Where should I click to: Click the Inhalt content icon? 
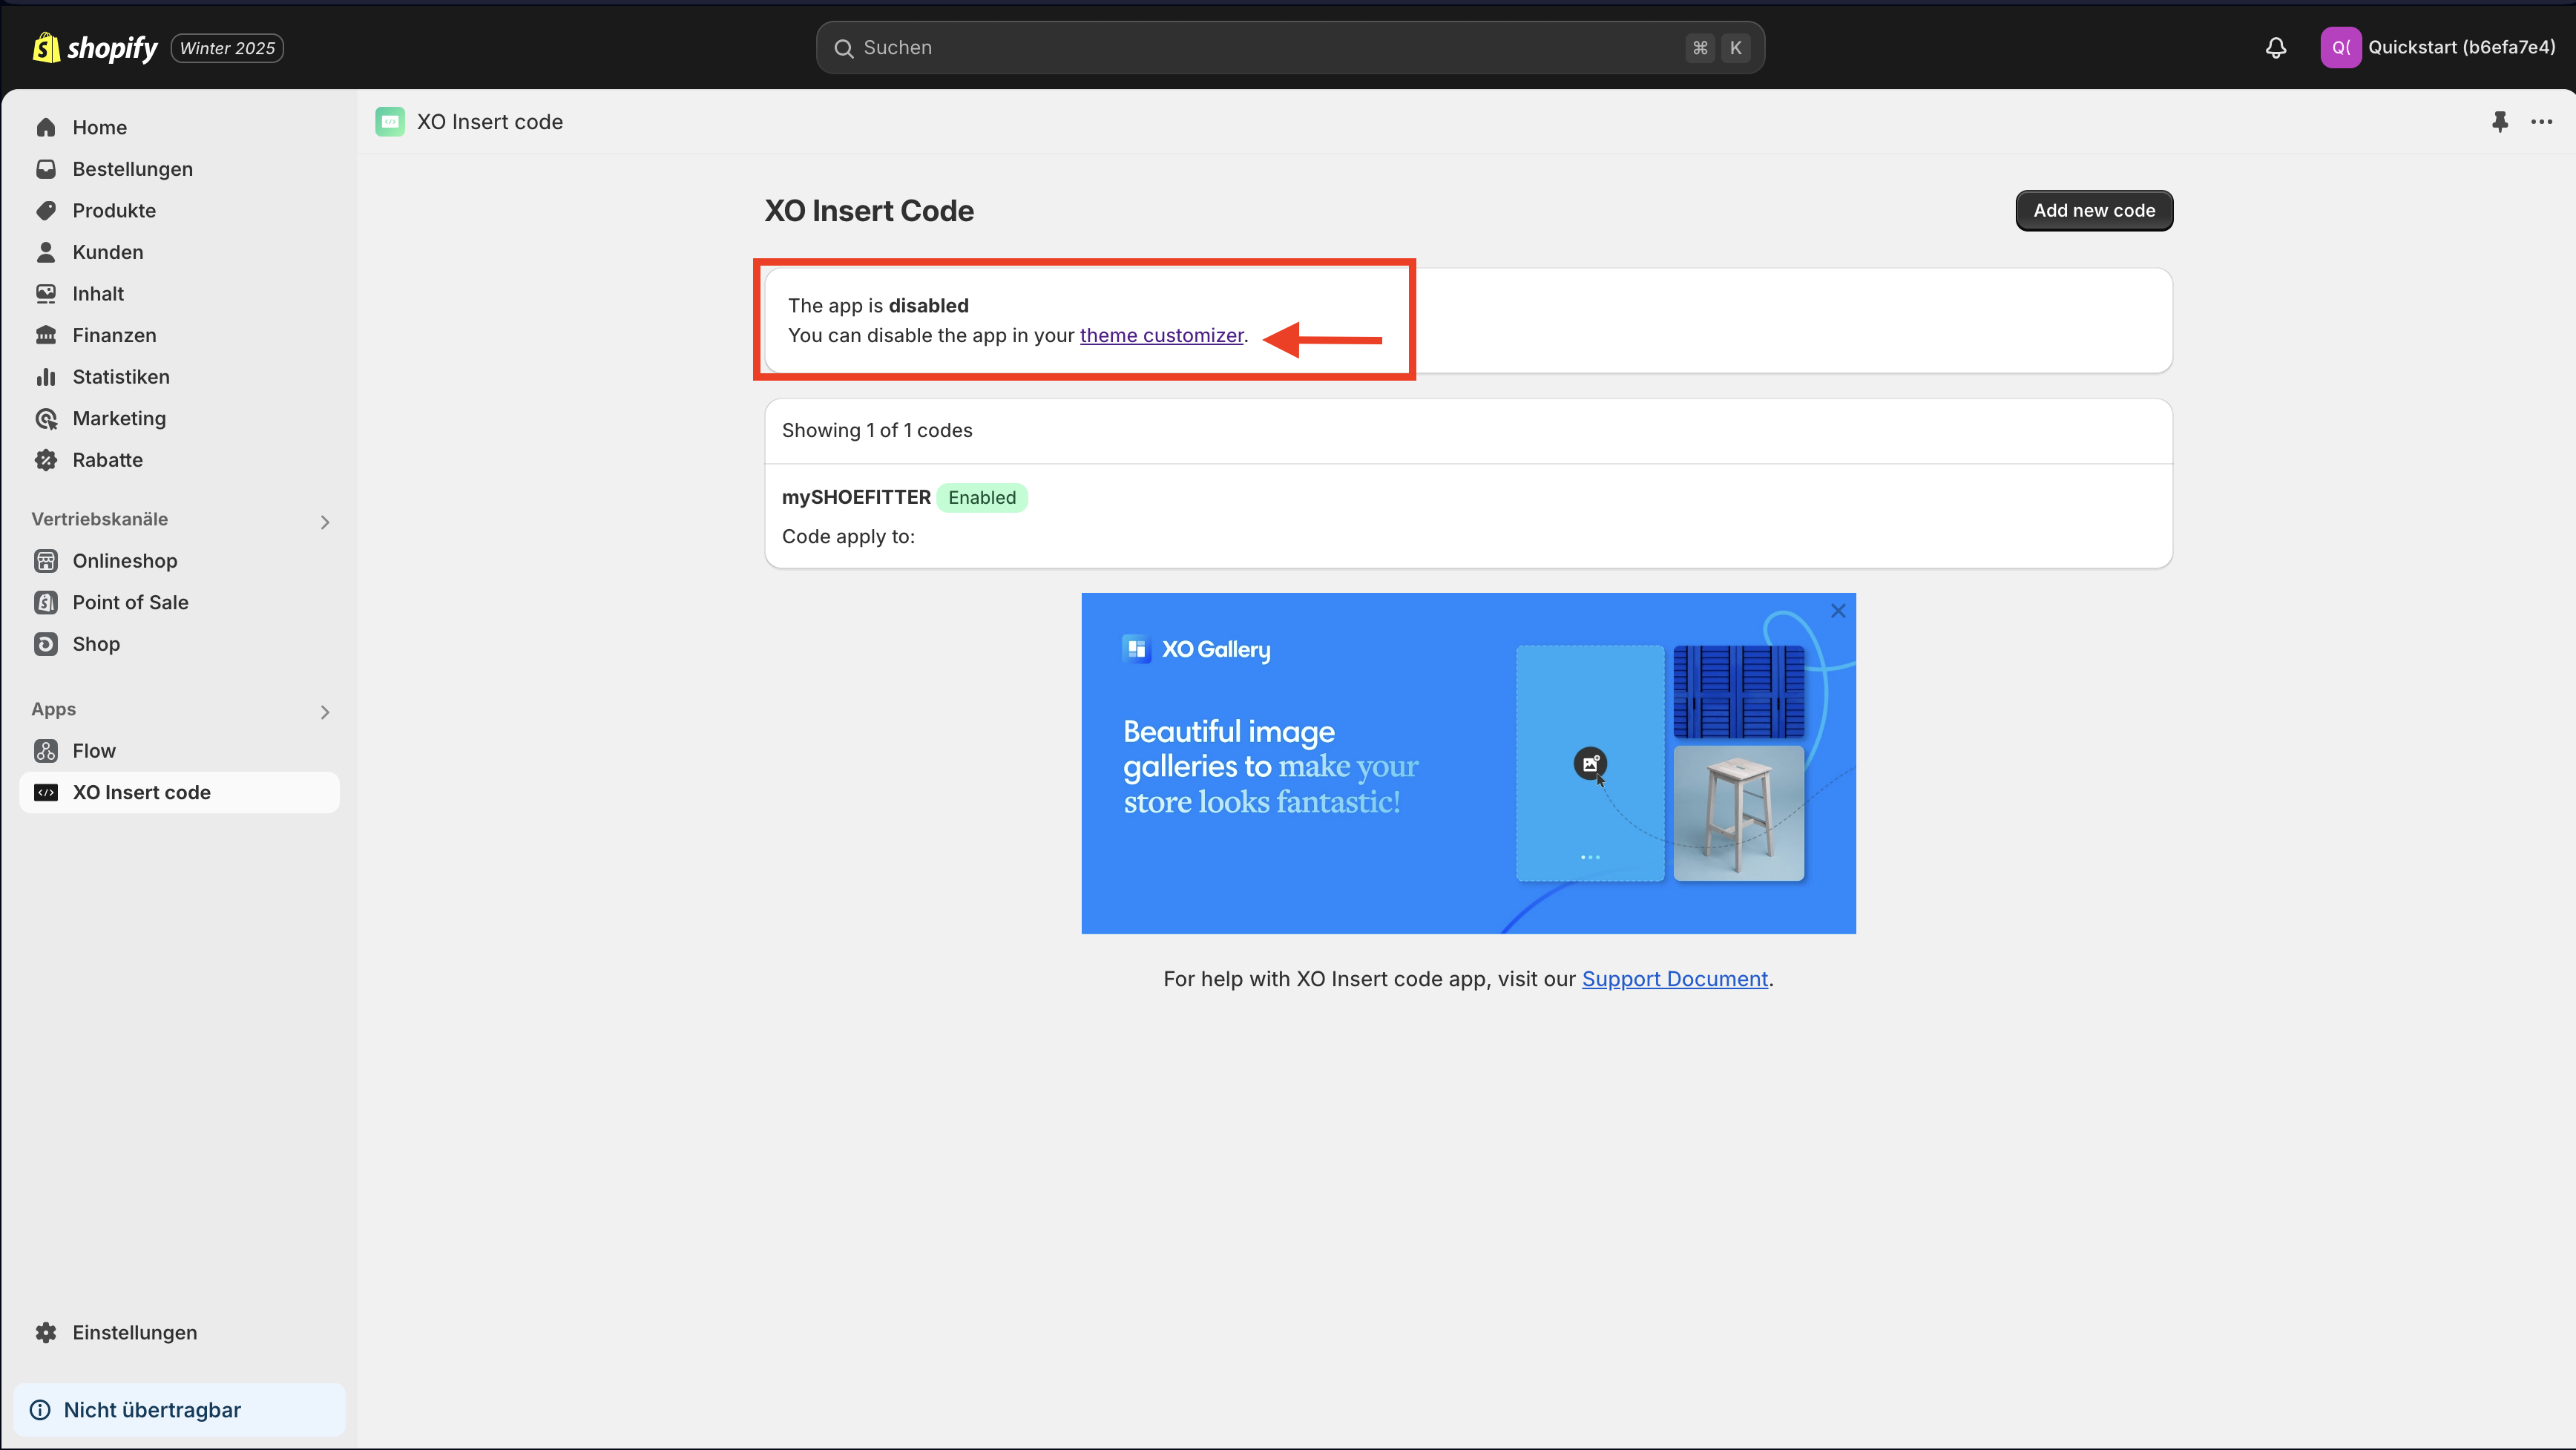click(46, 293)
